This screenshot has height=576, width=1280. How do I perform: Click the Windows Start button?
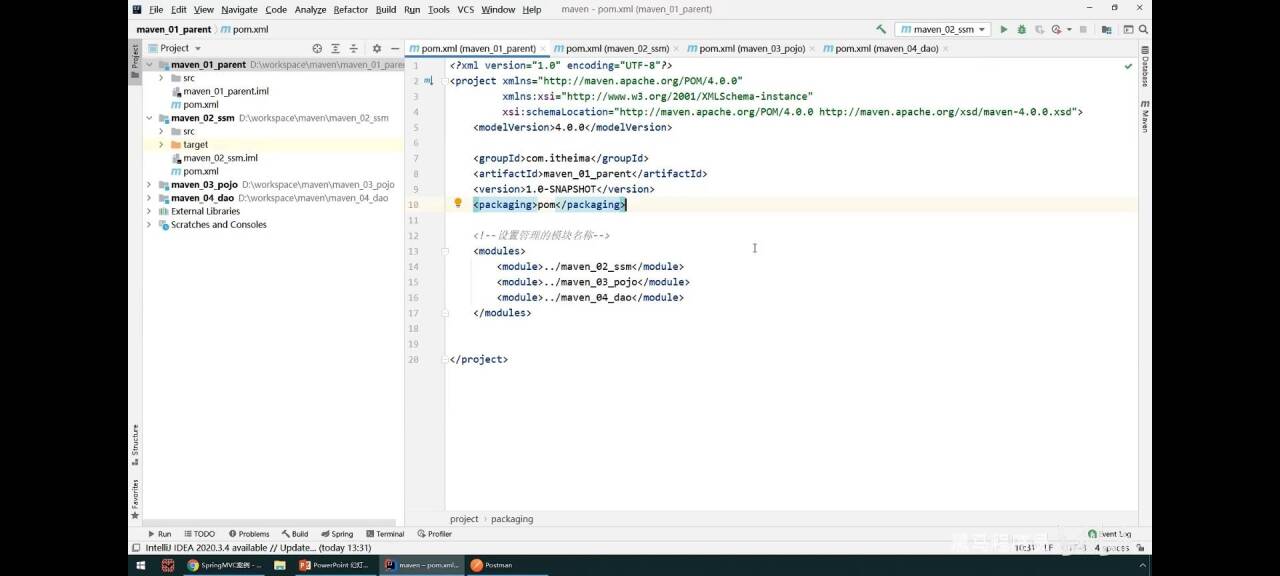[x=141, y=565]
